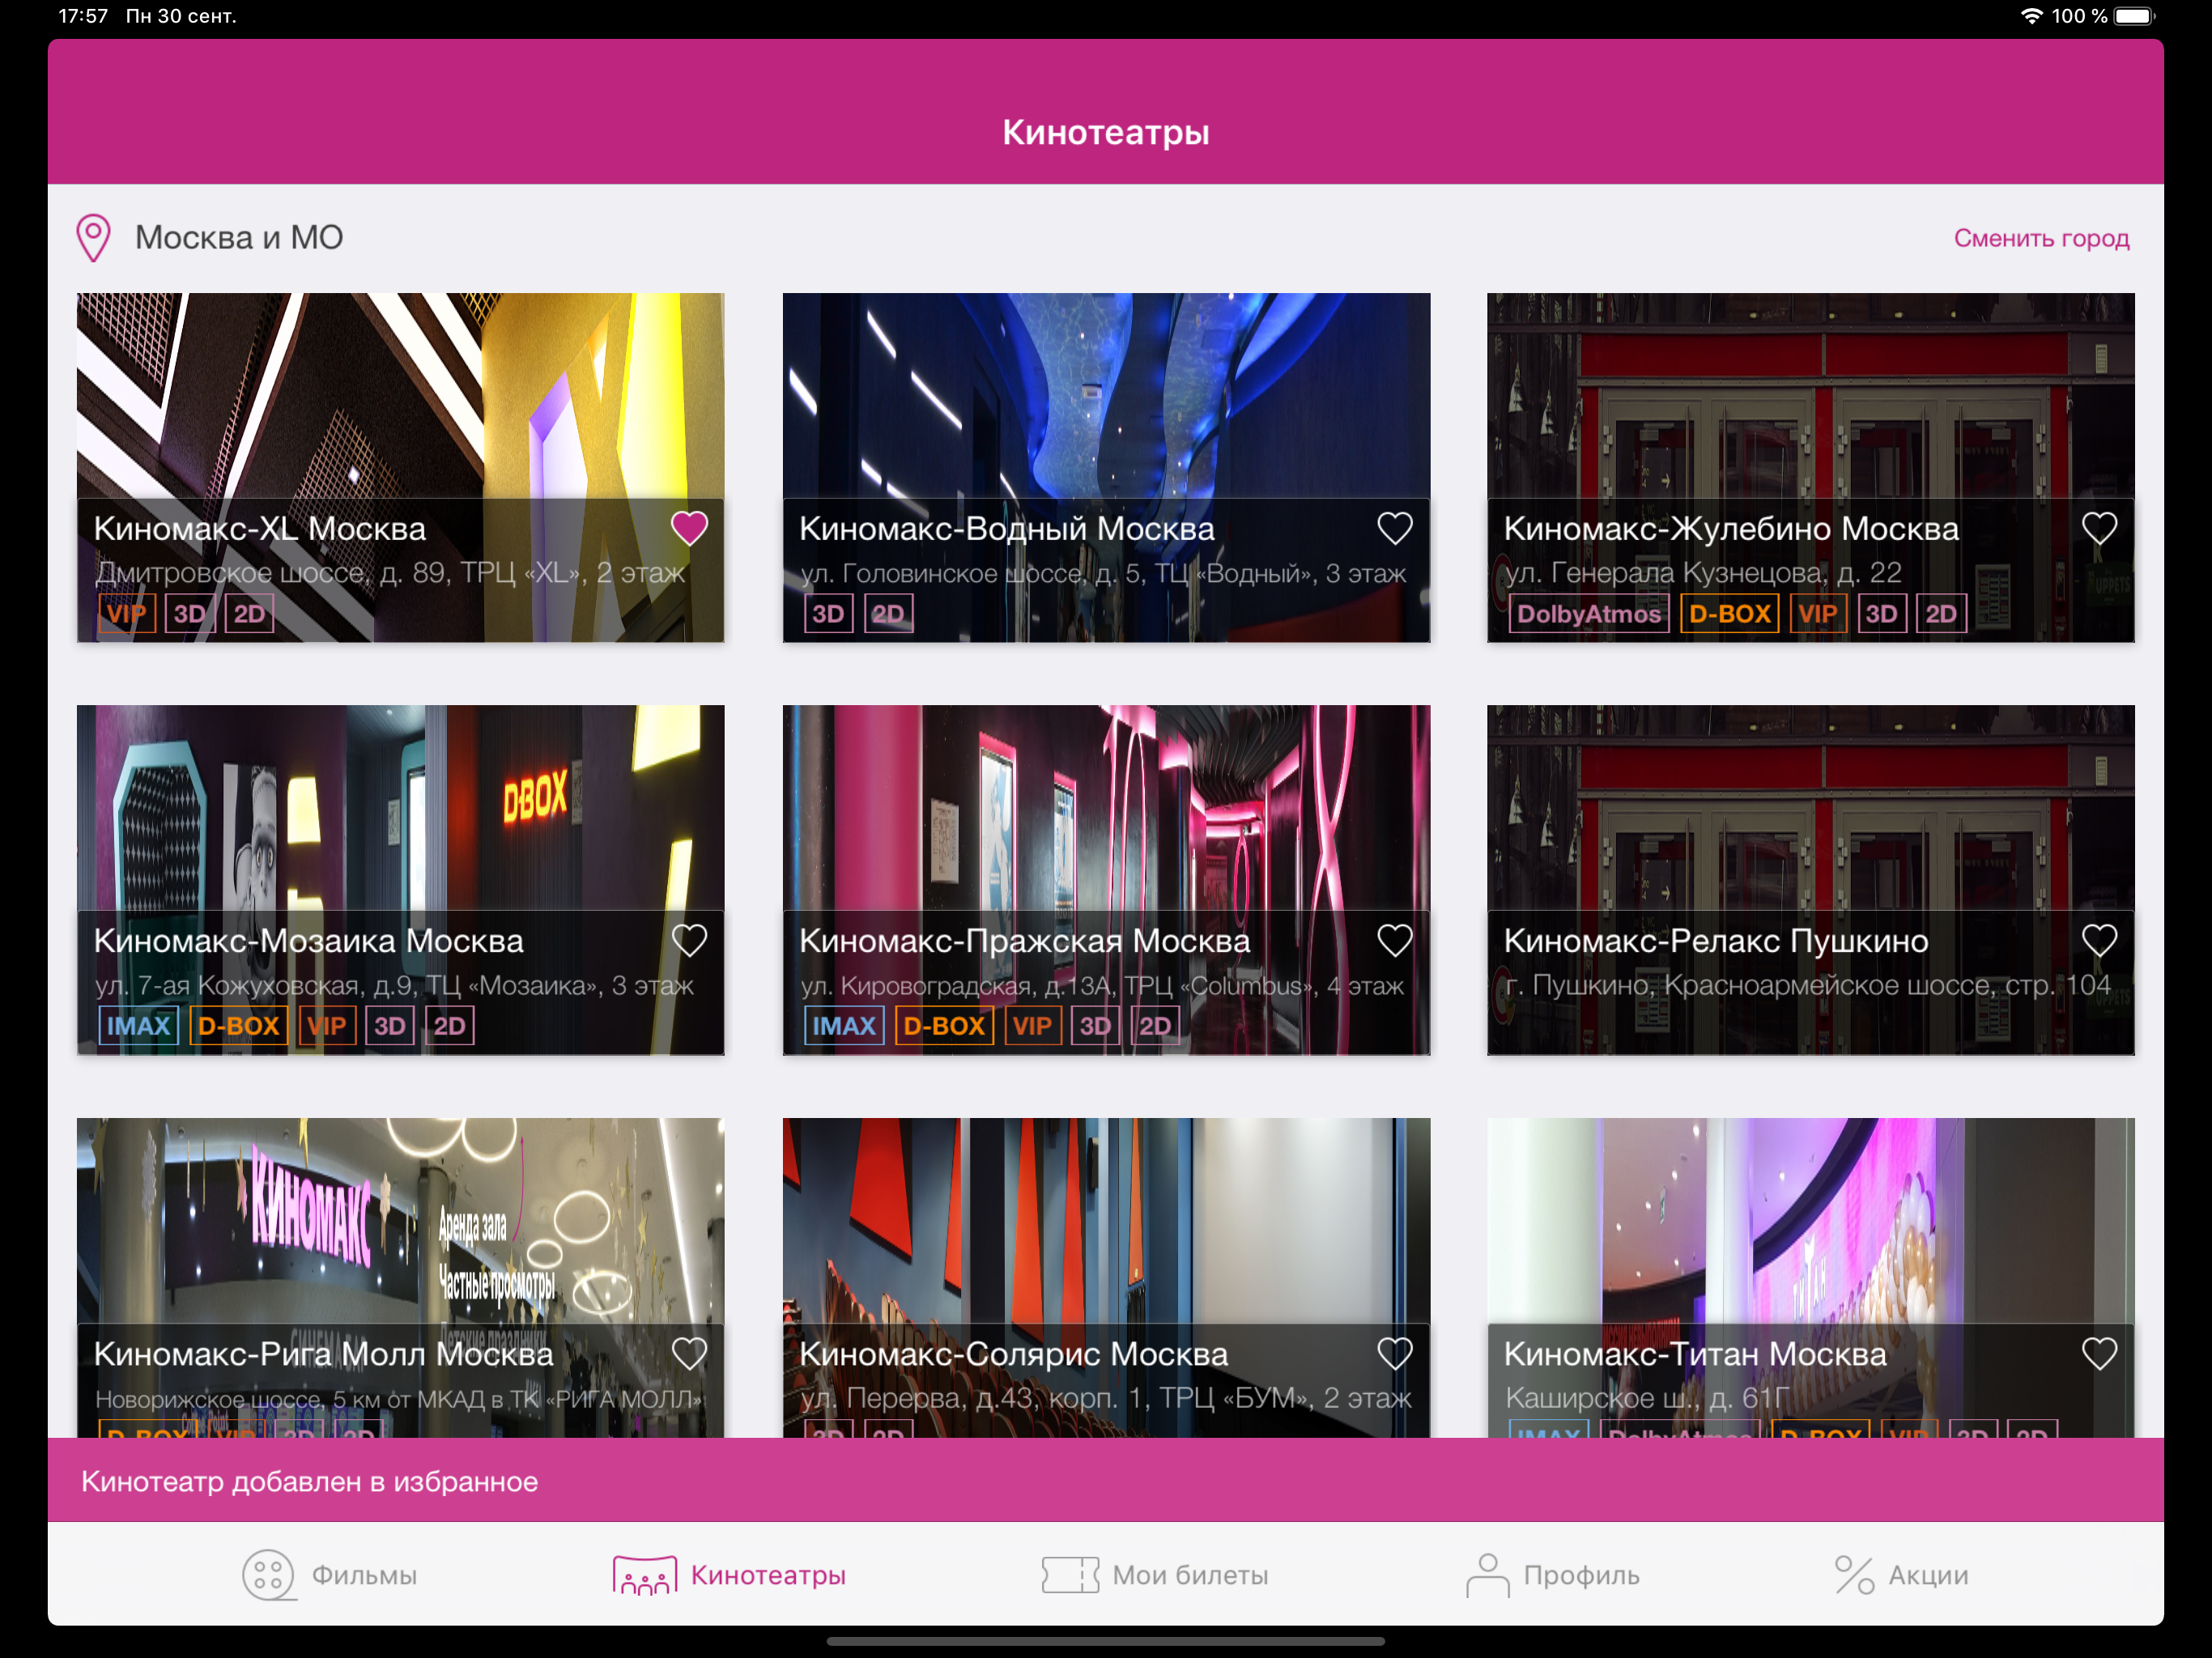The height and width of the screenshot is (1658, 2212).
Task: Select the Кинотеатры tab
Action: coord(729,1575)
